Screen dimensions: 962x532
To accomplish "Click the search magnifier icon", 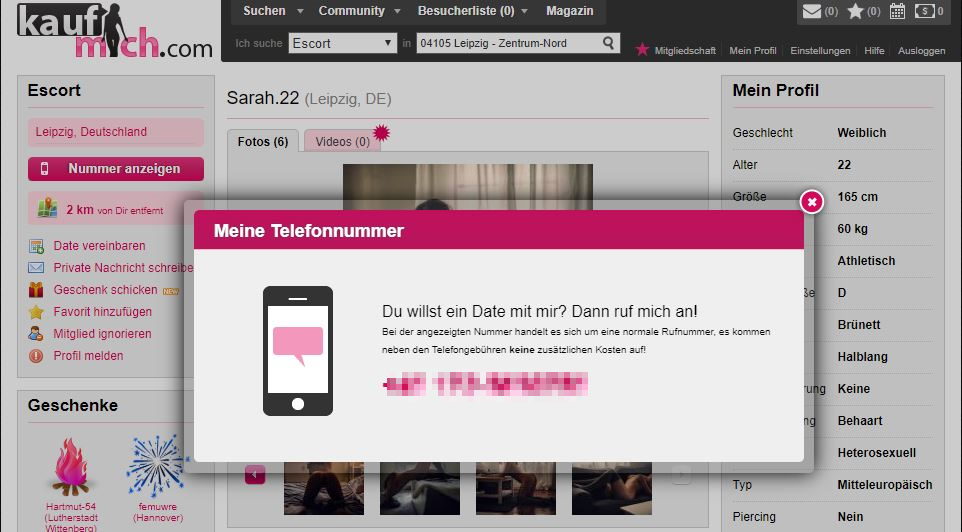I will point(609,43).
